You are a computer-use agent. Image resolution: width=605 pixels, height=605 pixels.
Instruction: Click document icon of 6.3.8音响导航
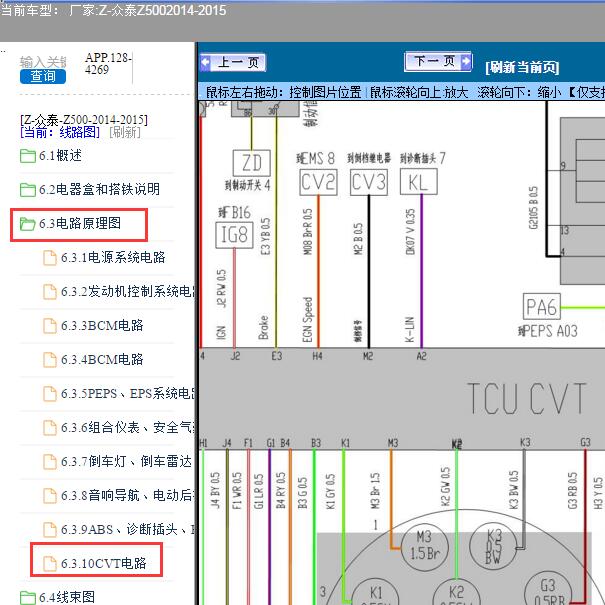pos(49,495)
